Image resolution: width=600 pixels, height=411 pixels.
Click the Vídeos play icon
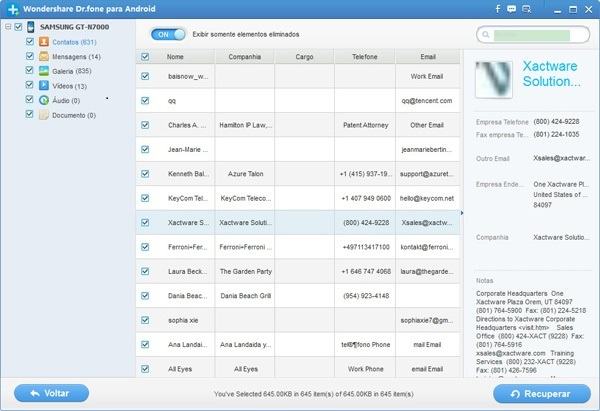point(44,86)
